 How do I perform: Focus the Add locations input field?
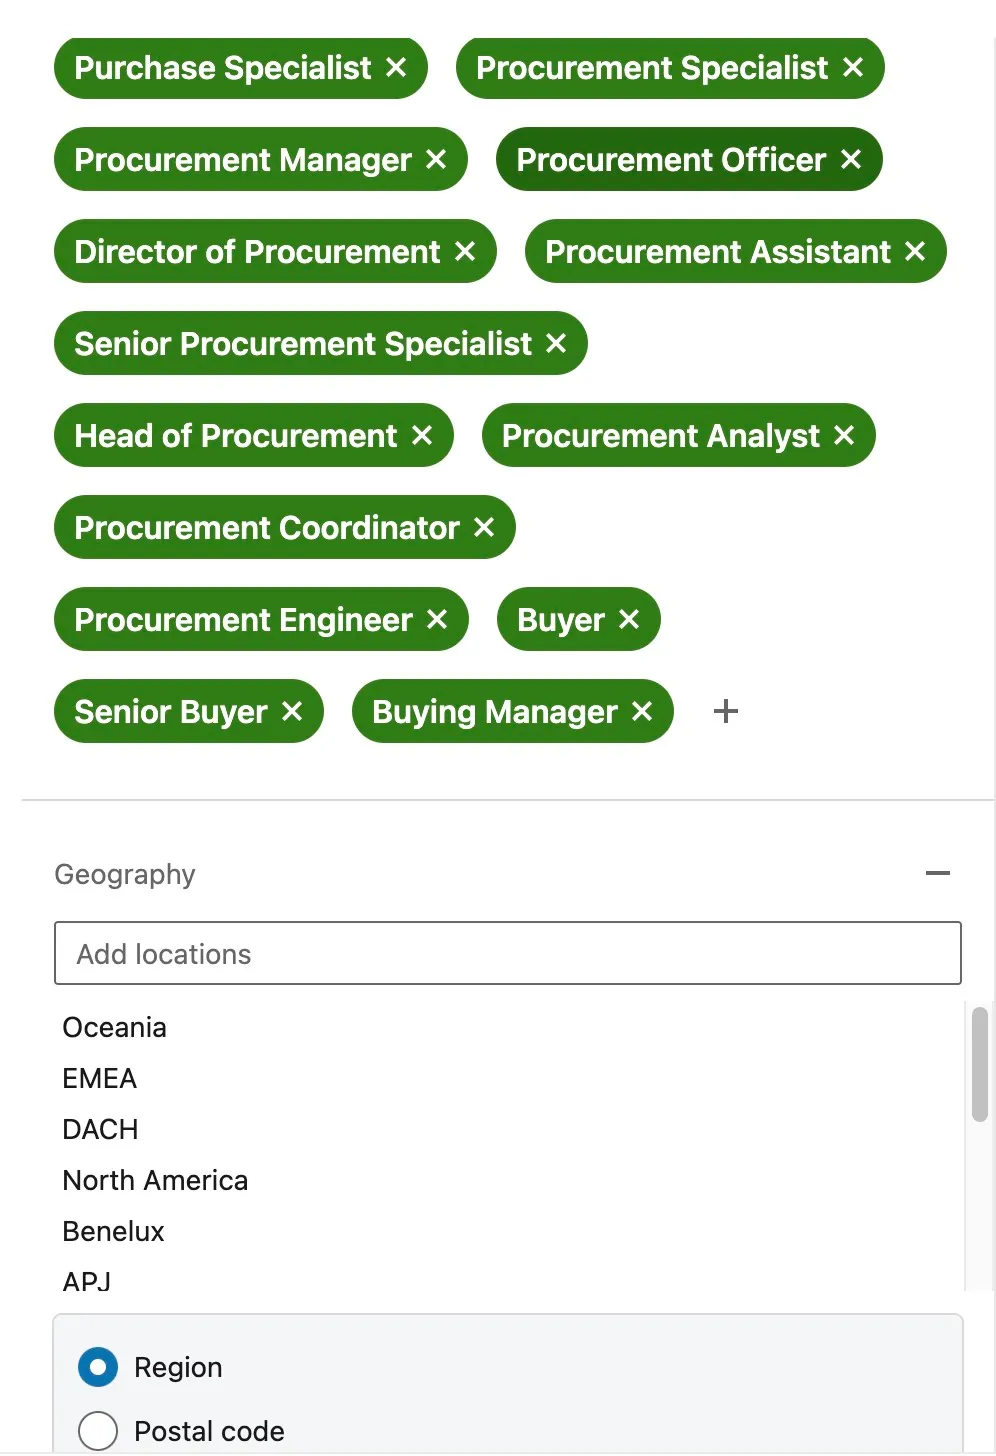(x=507, y=954)
